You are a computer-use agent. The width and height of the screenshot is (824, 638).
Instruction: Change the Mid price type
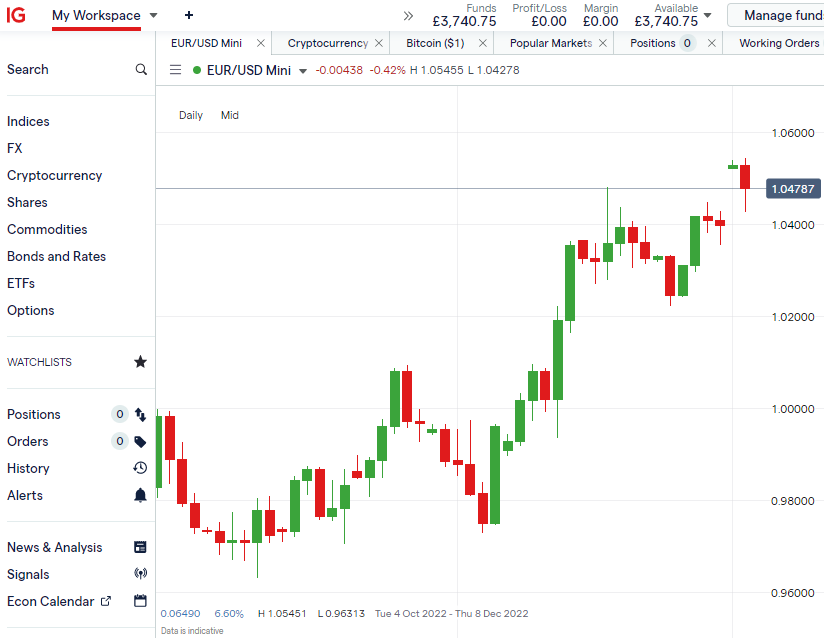230,115
